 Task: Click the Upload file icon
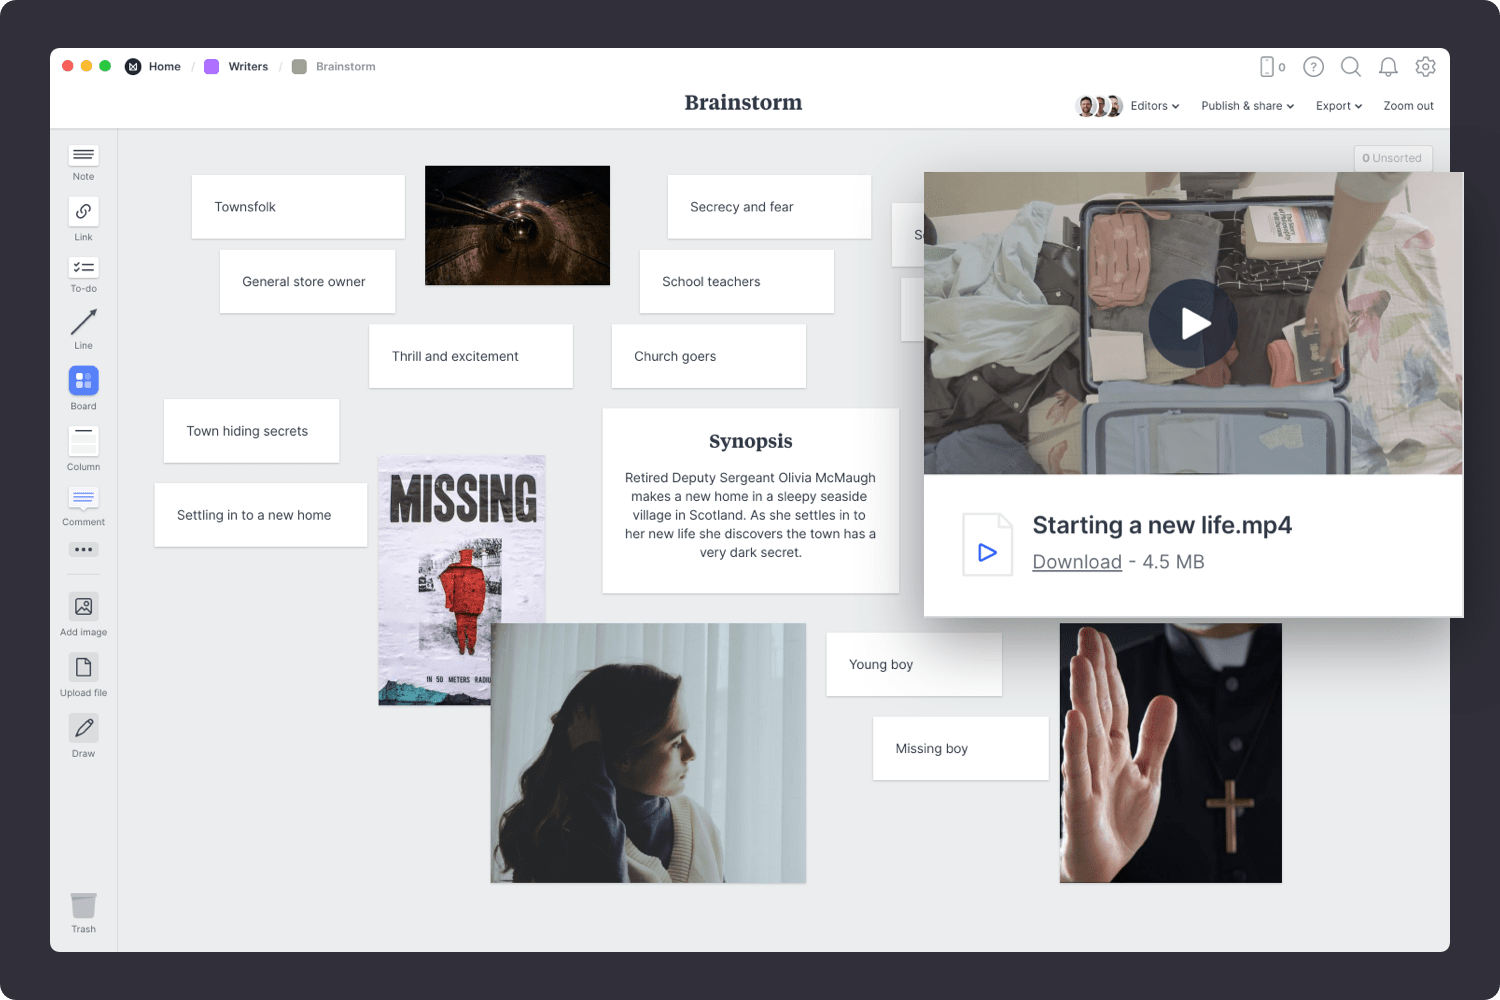coord(83,668)
